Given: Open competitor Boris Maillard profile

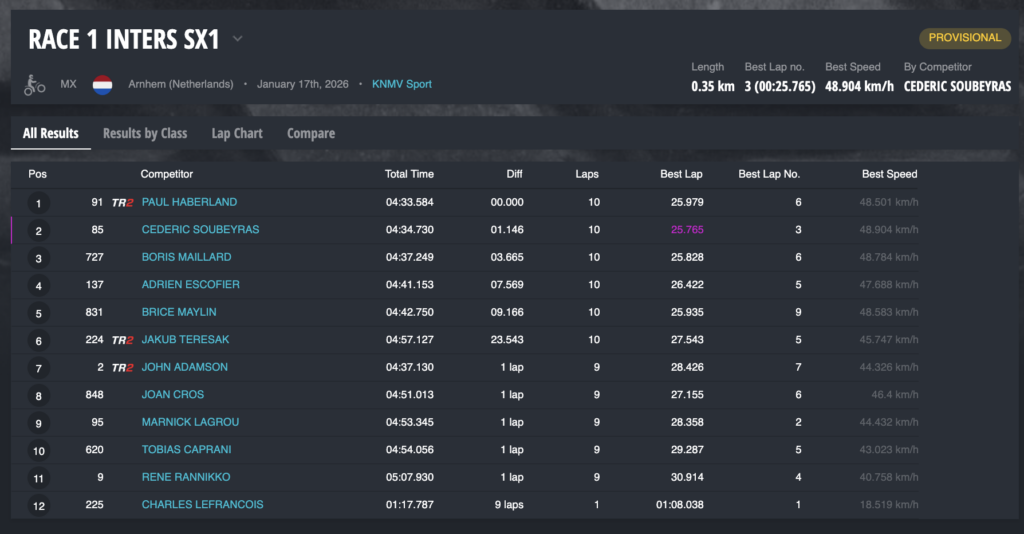Looking at the screenshot, I should click(186, 257).
